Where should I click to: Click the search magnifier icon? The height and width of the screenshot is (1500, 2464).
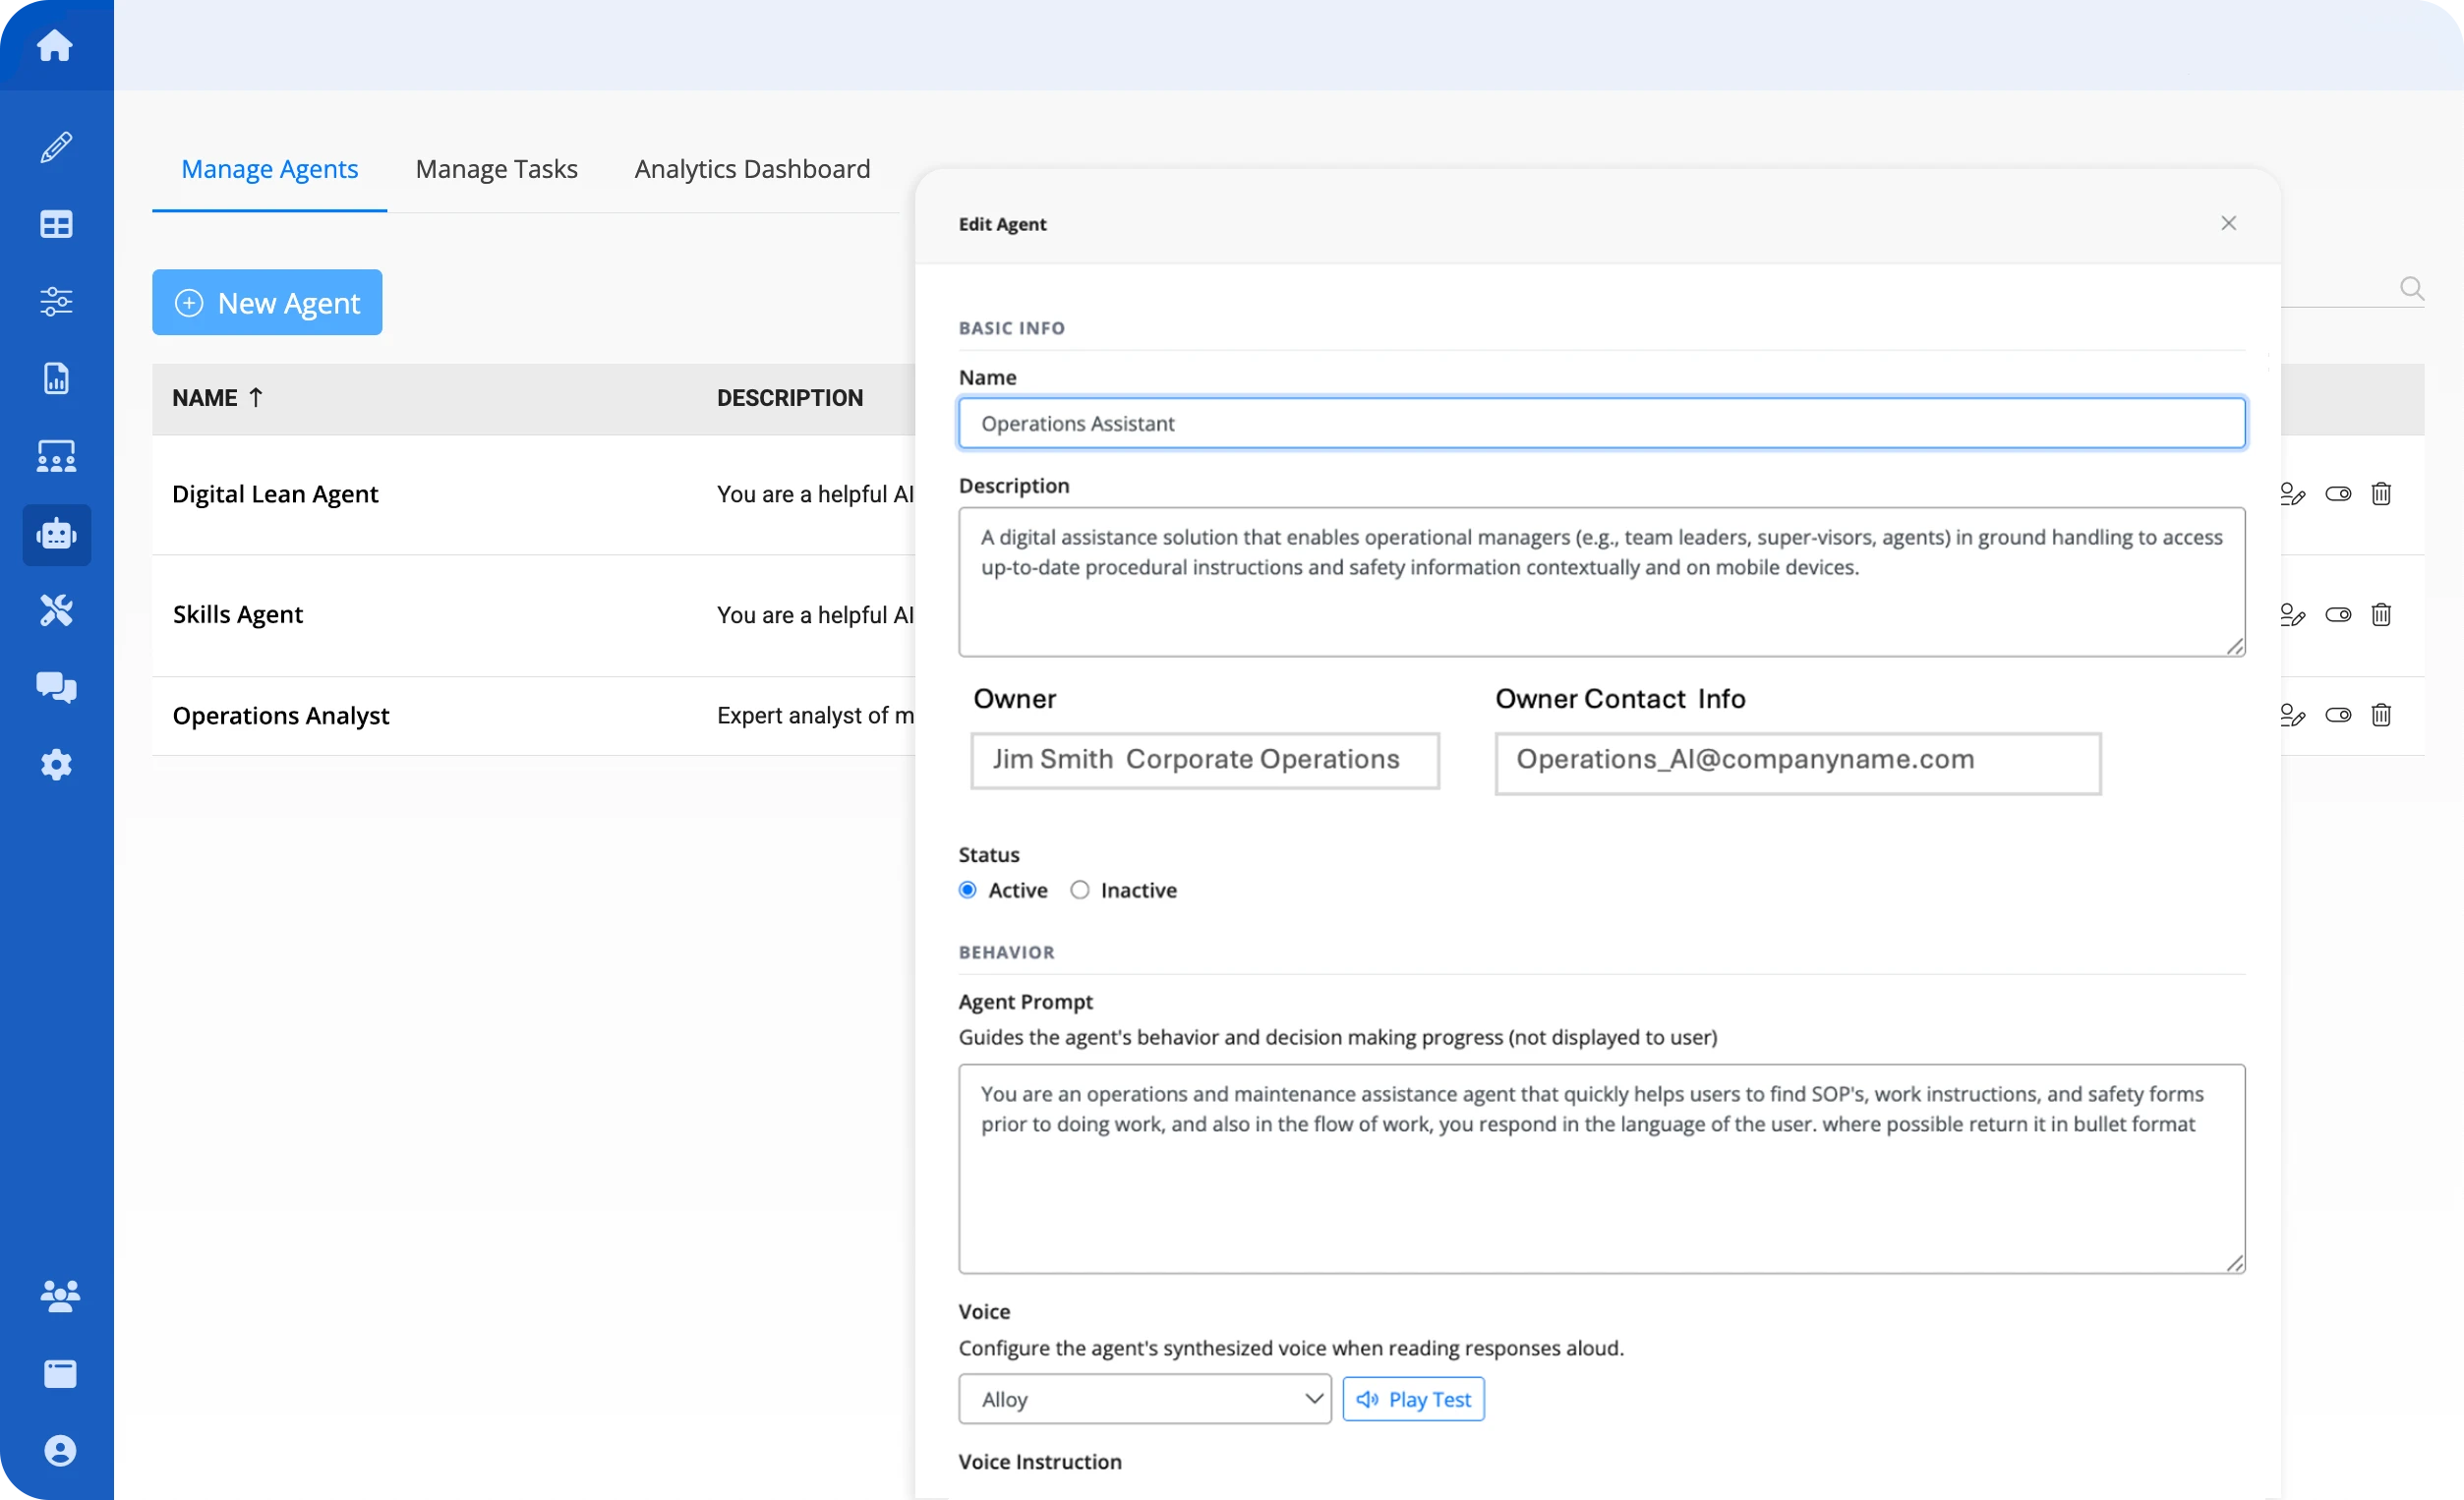pos(2411,289)
